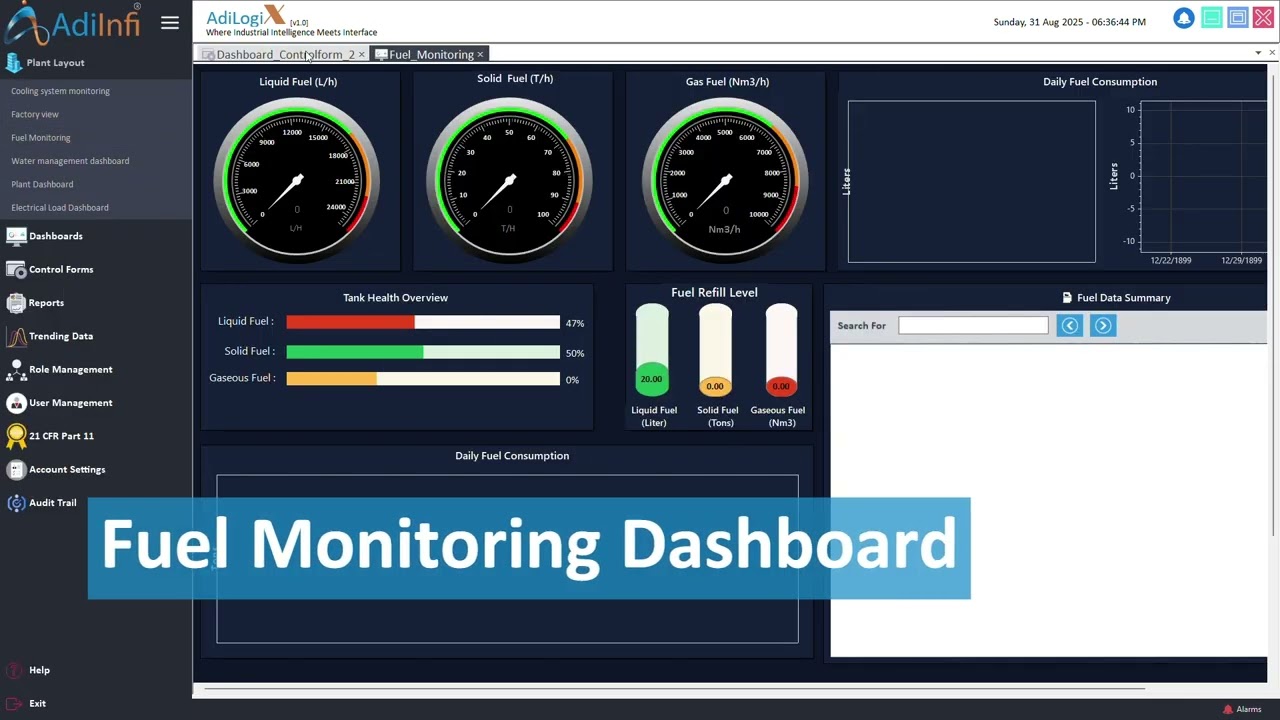Click the Reports icon in sidebar
The width and height of the screenshot is (1280, 720).
point(16,303)
